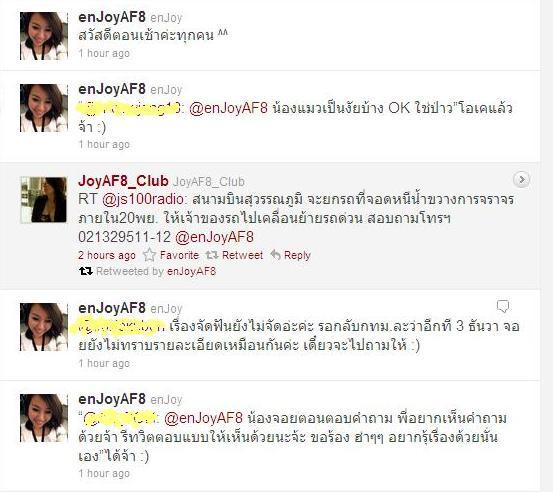Click the @enJoyAF8 mention in the last tweet

[x=203, y=418]
